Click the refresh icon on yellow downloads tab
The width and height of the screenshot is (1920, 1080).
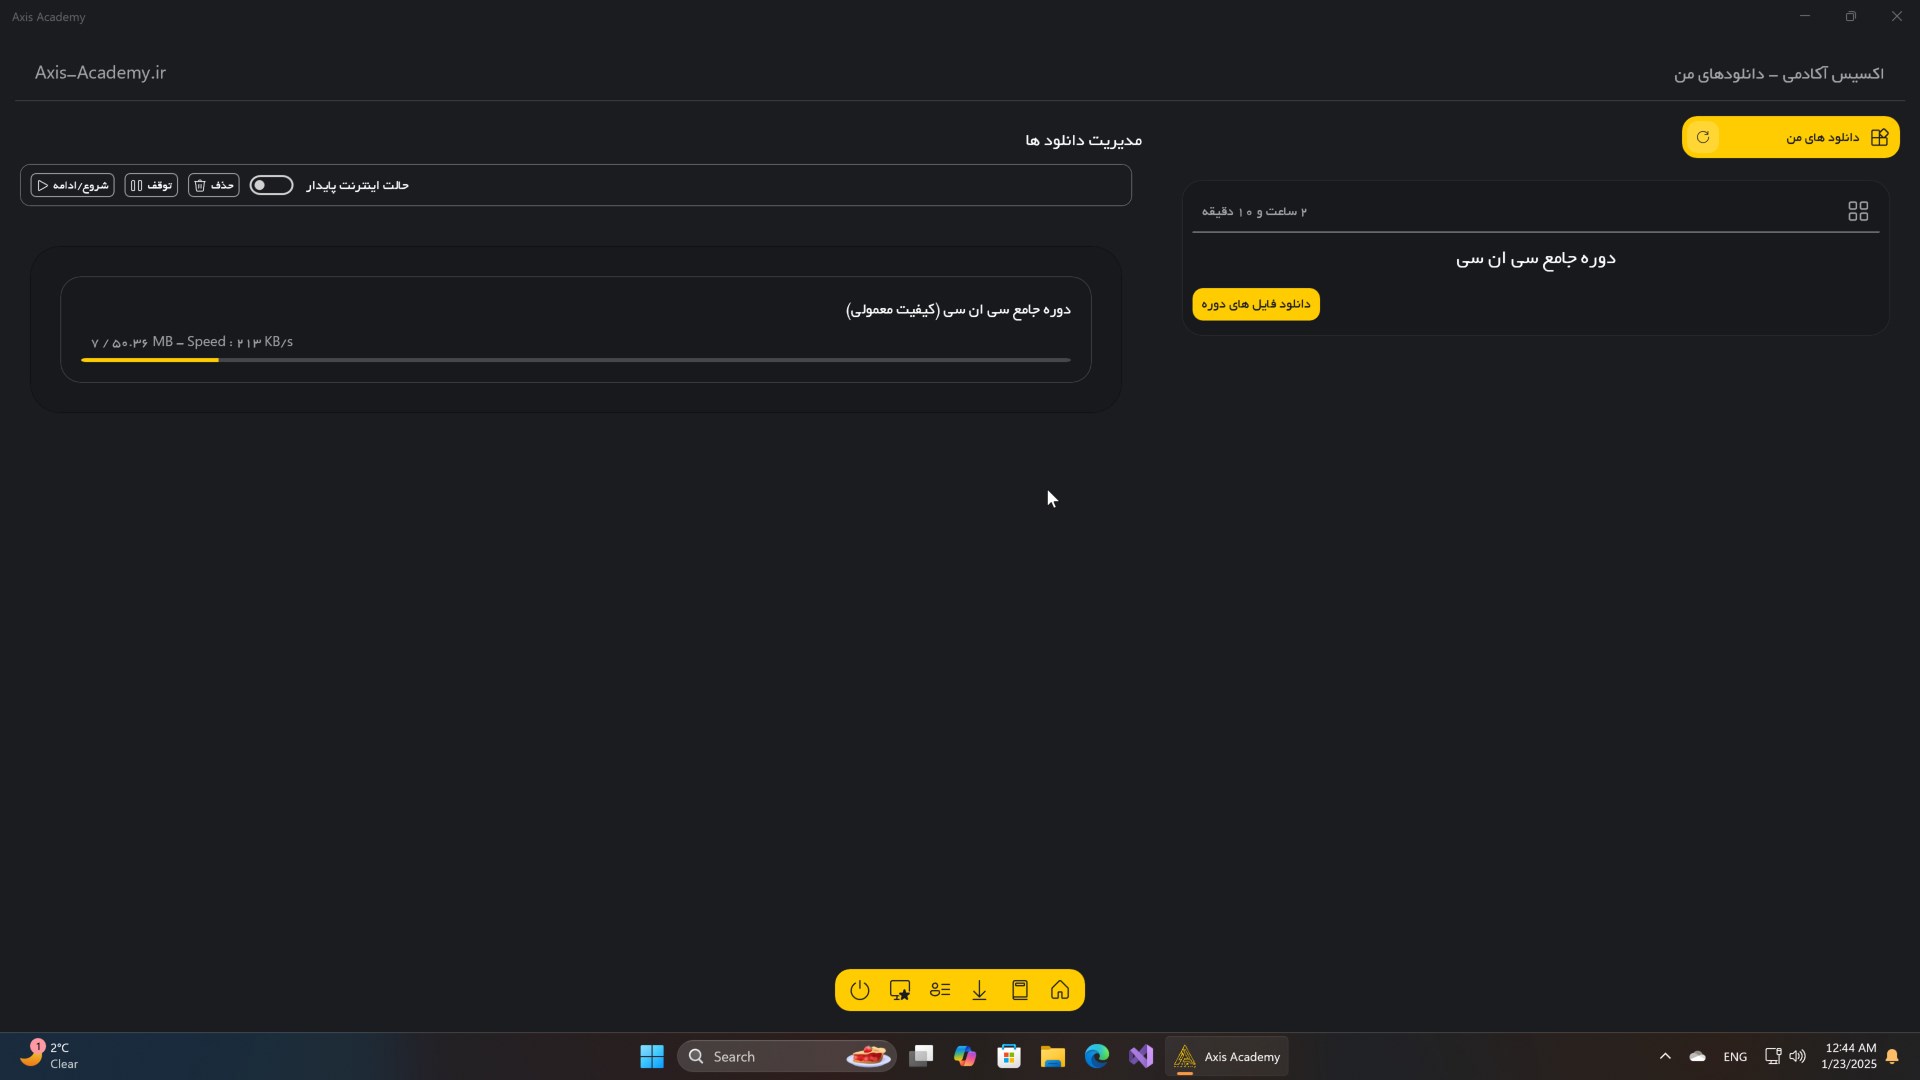(x=1703, y=137)
